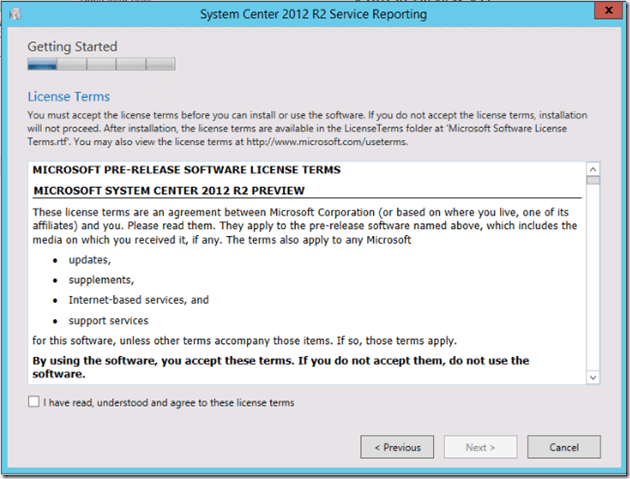Click the empty license scrollbar track
Screen dimensions: 630x479
593,280
